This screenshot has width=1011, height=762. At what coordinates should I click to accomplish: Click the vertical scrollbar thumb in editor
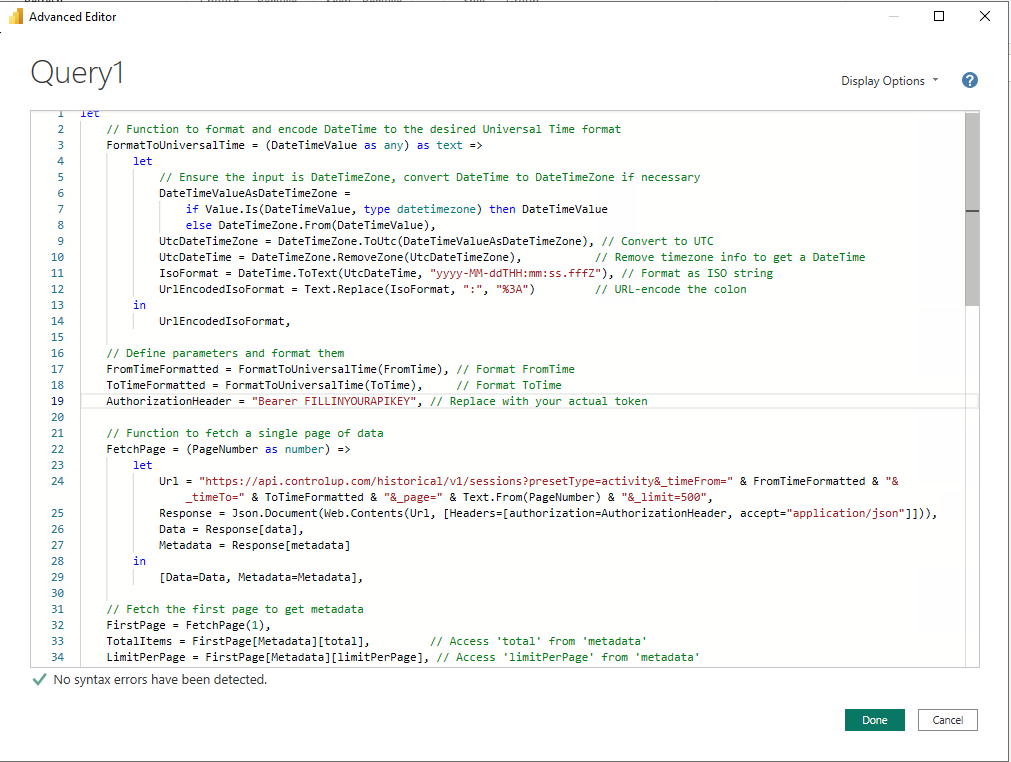(972, 210)
